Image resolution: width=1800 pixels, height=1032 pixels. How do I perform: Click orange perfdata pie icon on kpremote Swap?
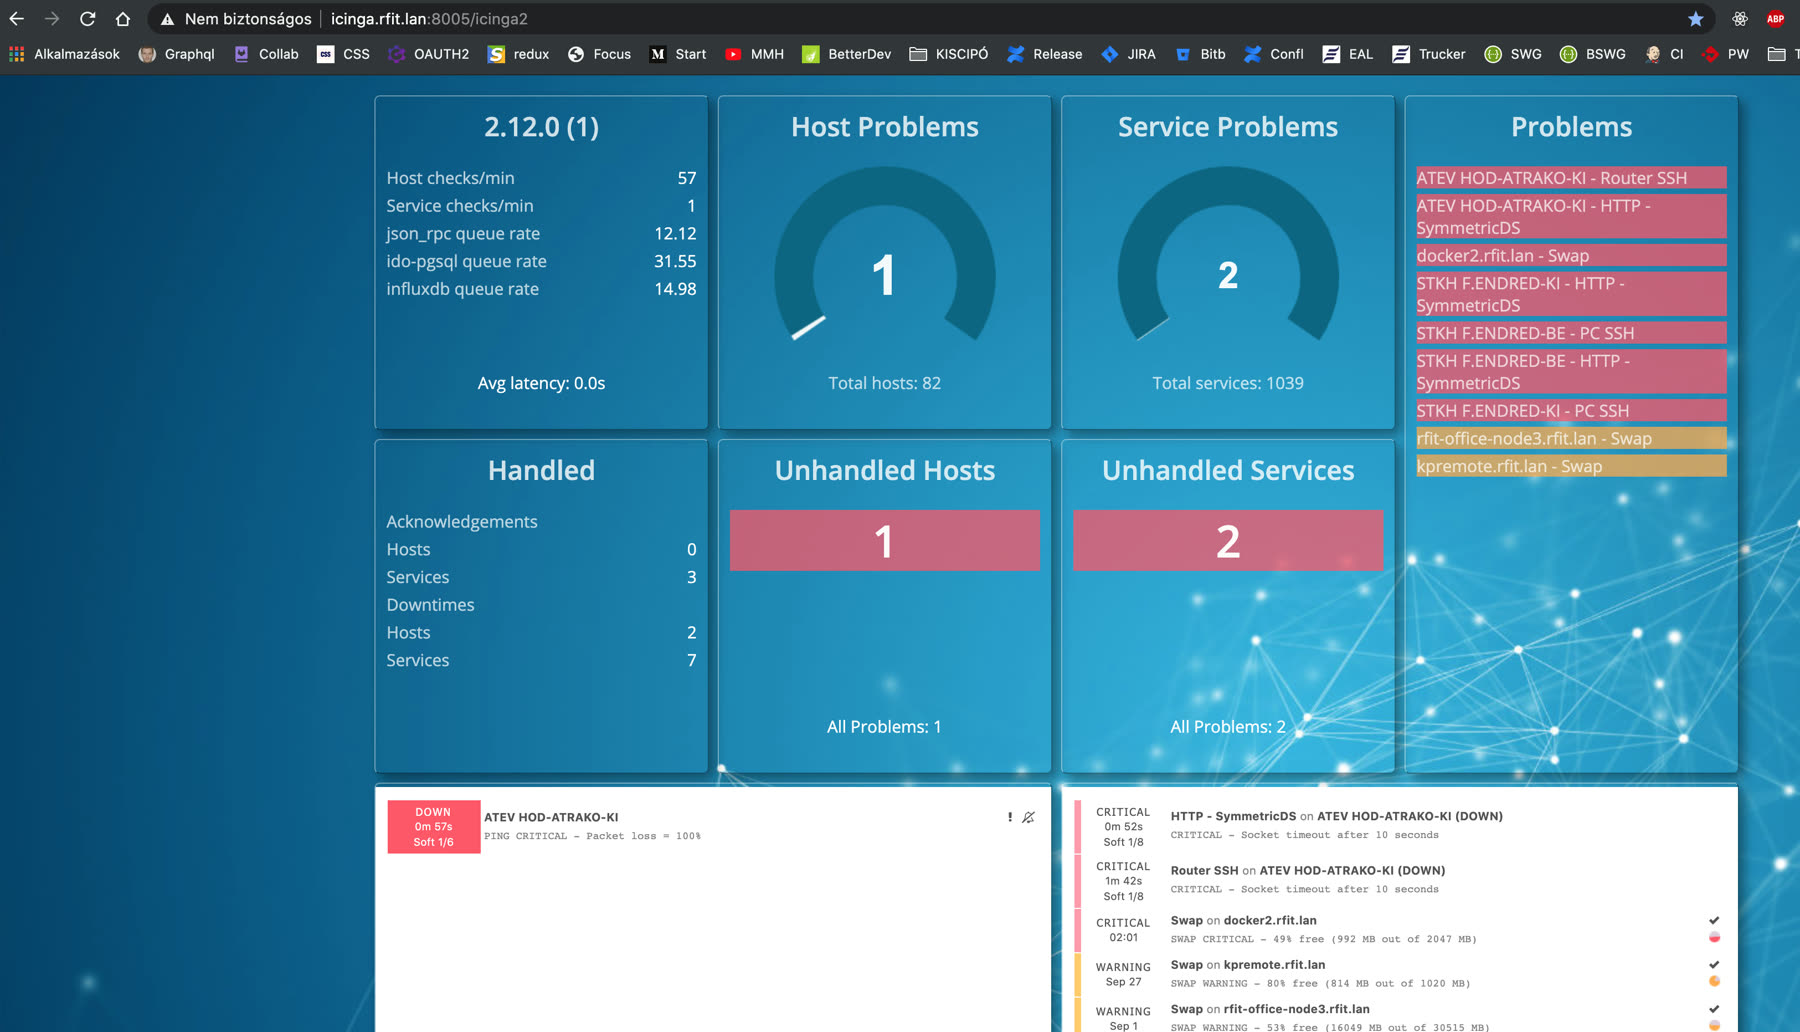[1714, 981]
